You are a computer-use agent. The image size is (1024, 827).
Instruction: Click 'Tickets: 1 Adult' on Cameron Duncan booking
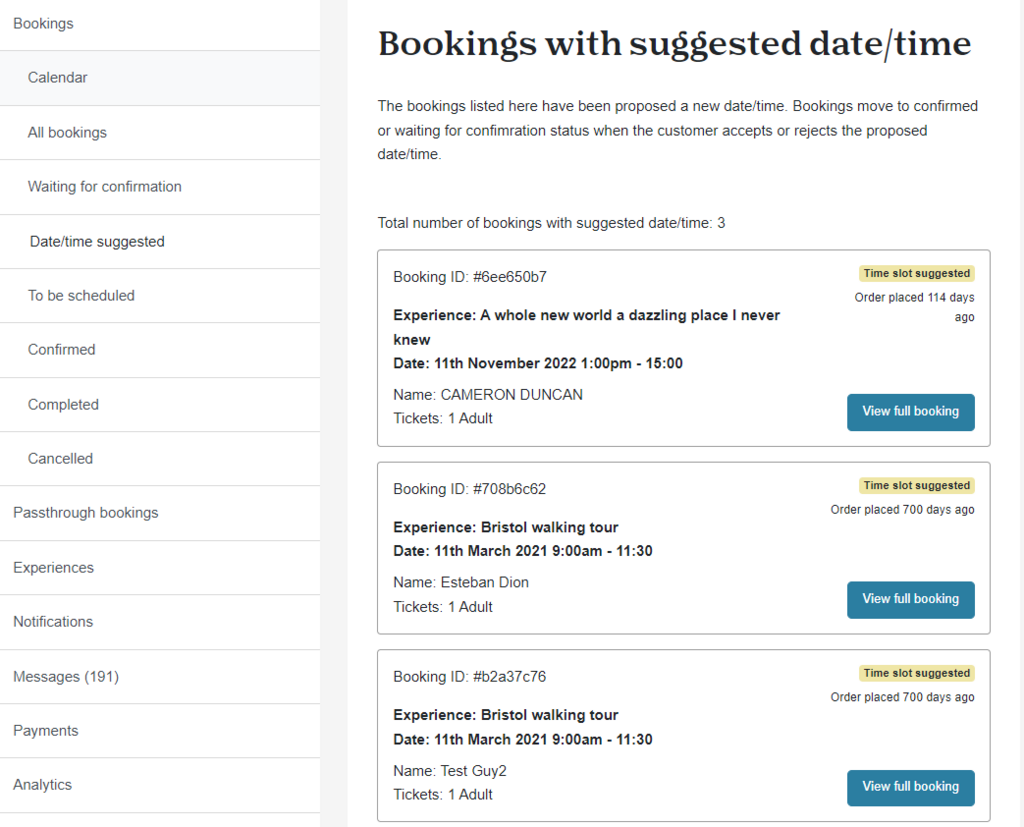click(x=443, y=419)
